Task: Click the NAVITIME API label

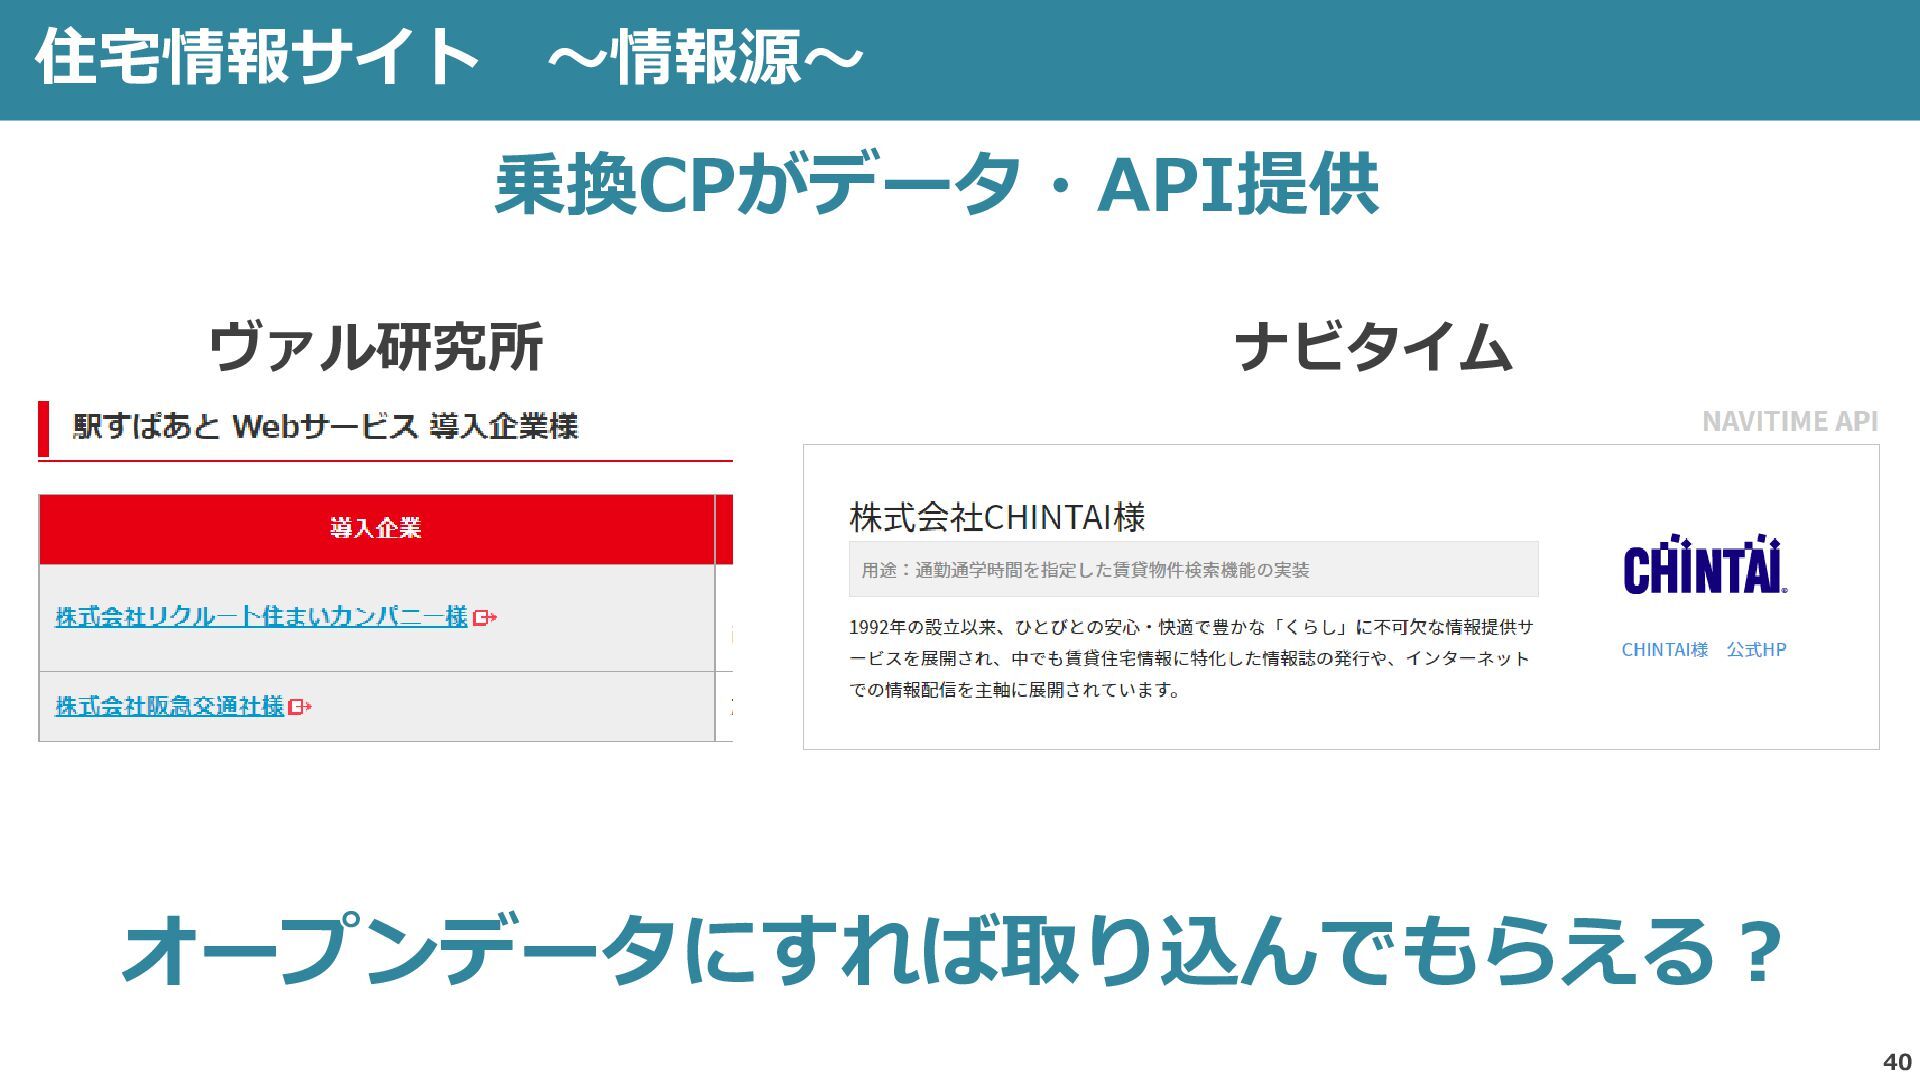Action: click(1789, 422)
